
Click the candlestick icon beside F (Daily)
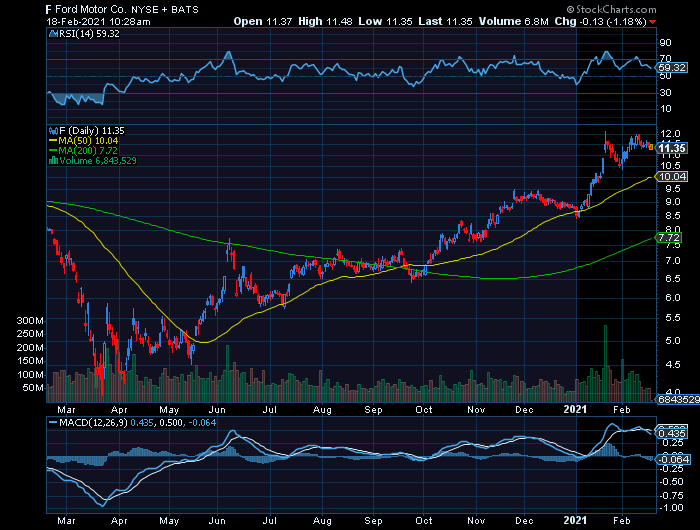[54, 131]
